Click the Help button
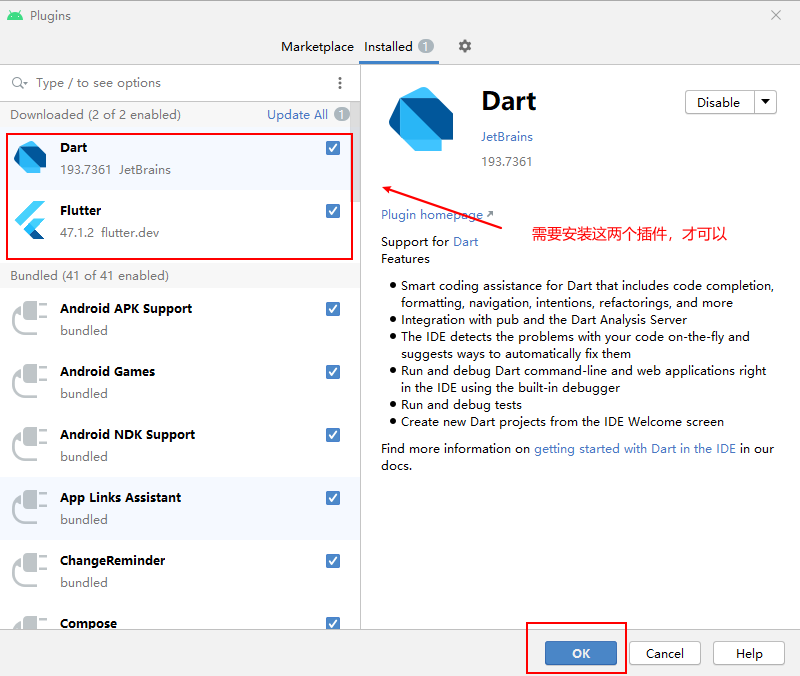Viewport: 800px width, 676px height. pos(749,653)
